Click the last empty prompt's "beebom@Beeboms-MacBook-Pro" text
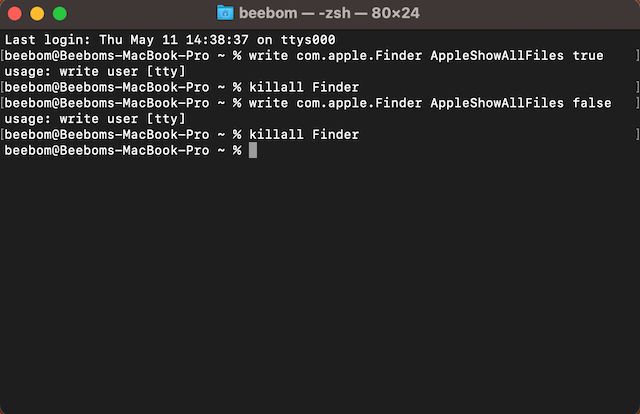Screen dimensions: 640x414 point(108,150)
